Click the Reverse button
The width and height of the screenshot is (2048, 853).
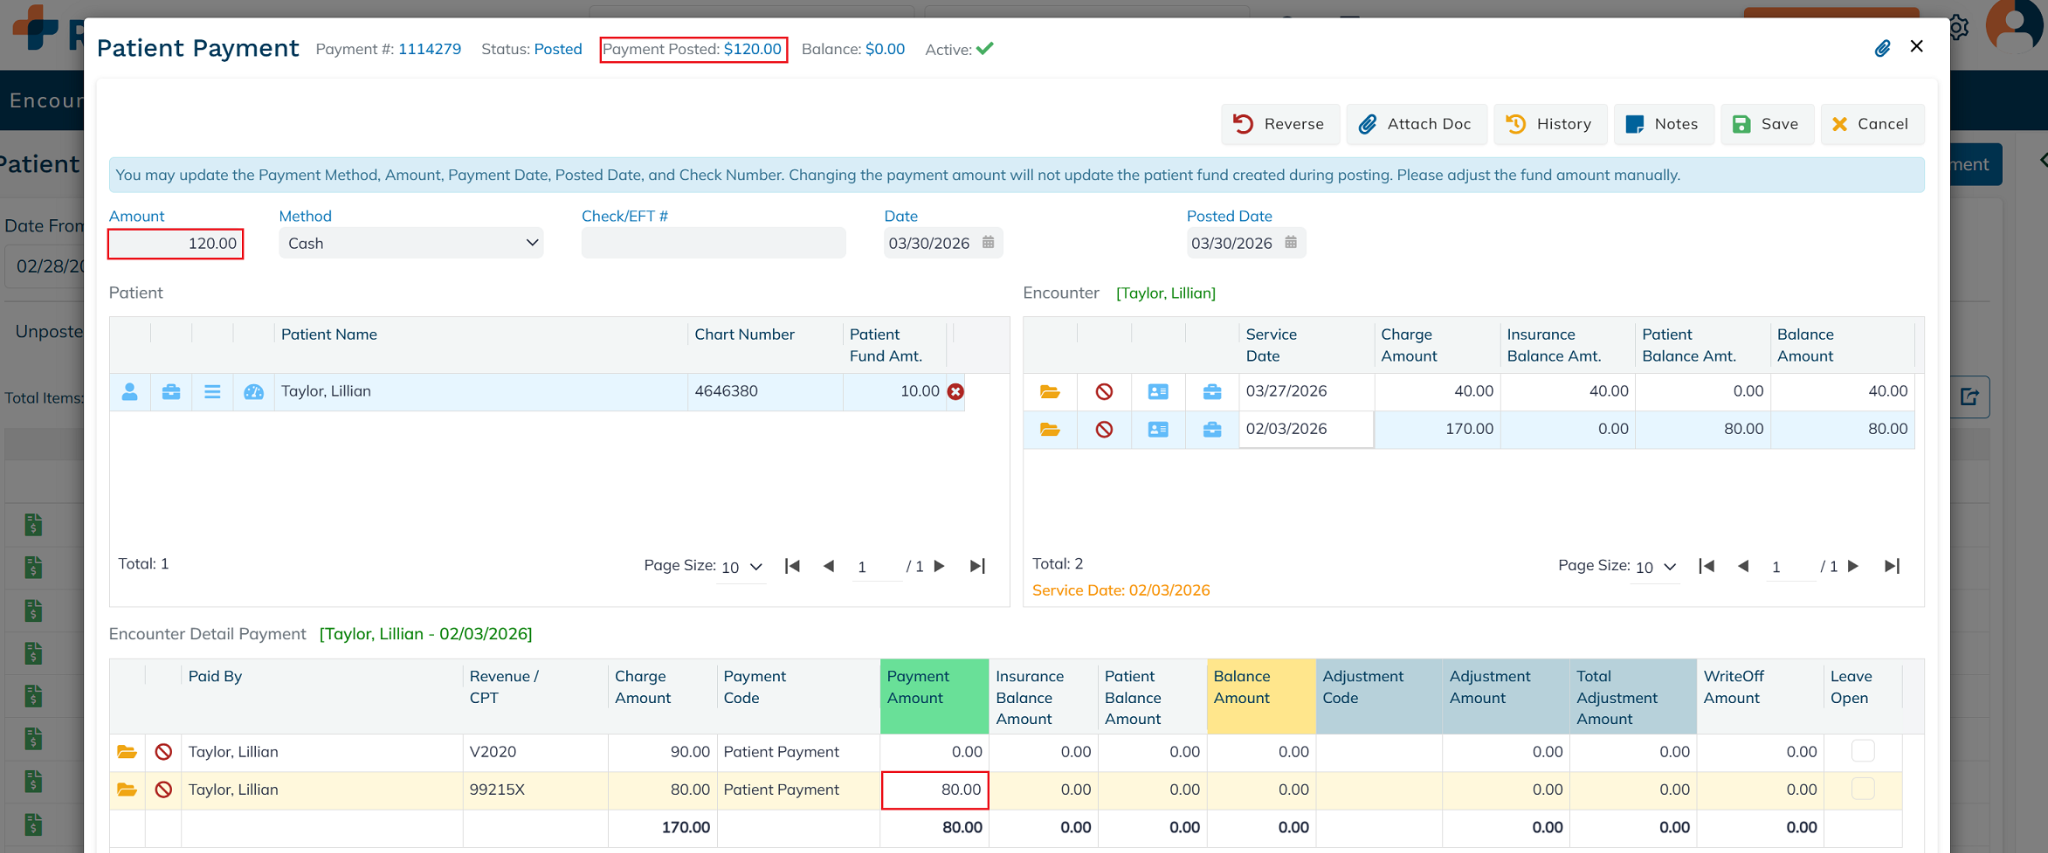pos(1279,124)
